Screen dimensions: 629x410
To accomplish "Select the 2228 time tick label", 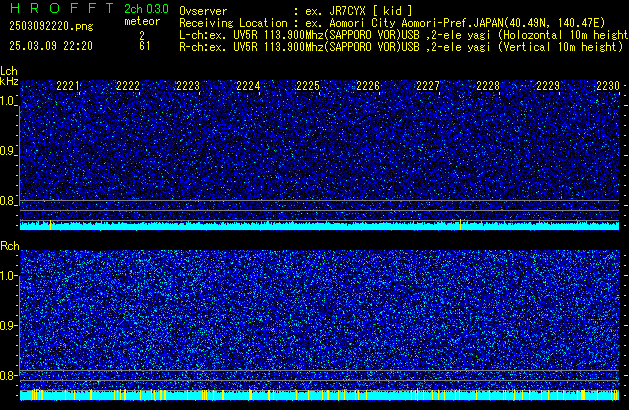I will click(x=488, y=86).
